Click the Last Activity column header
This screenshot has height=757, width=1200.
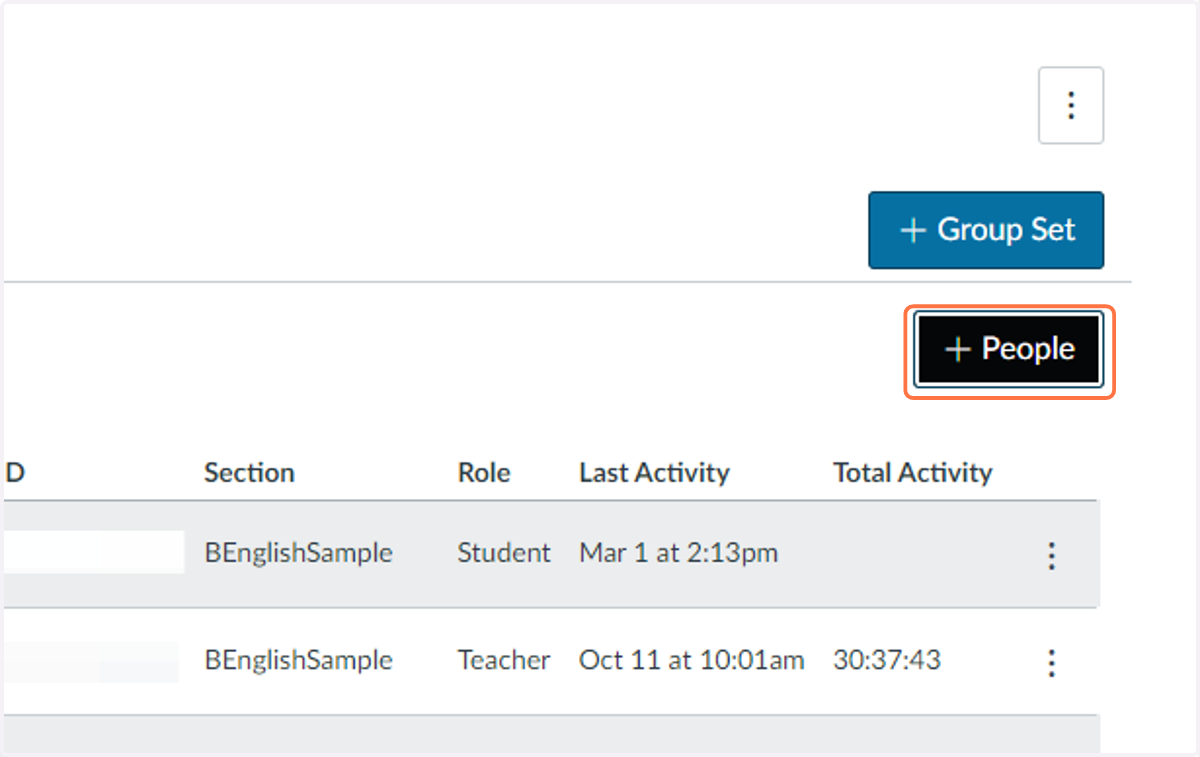point(654,473)
